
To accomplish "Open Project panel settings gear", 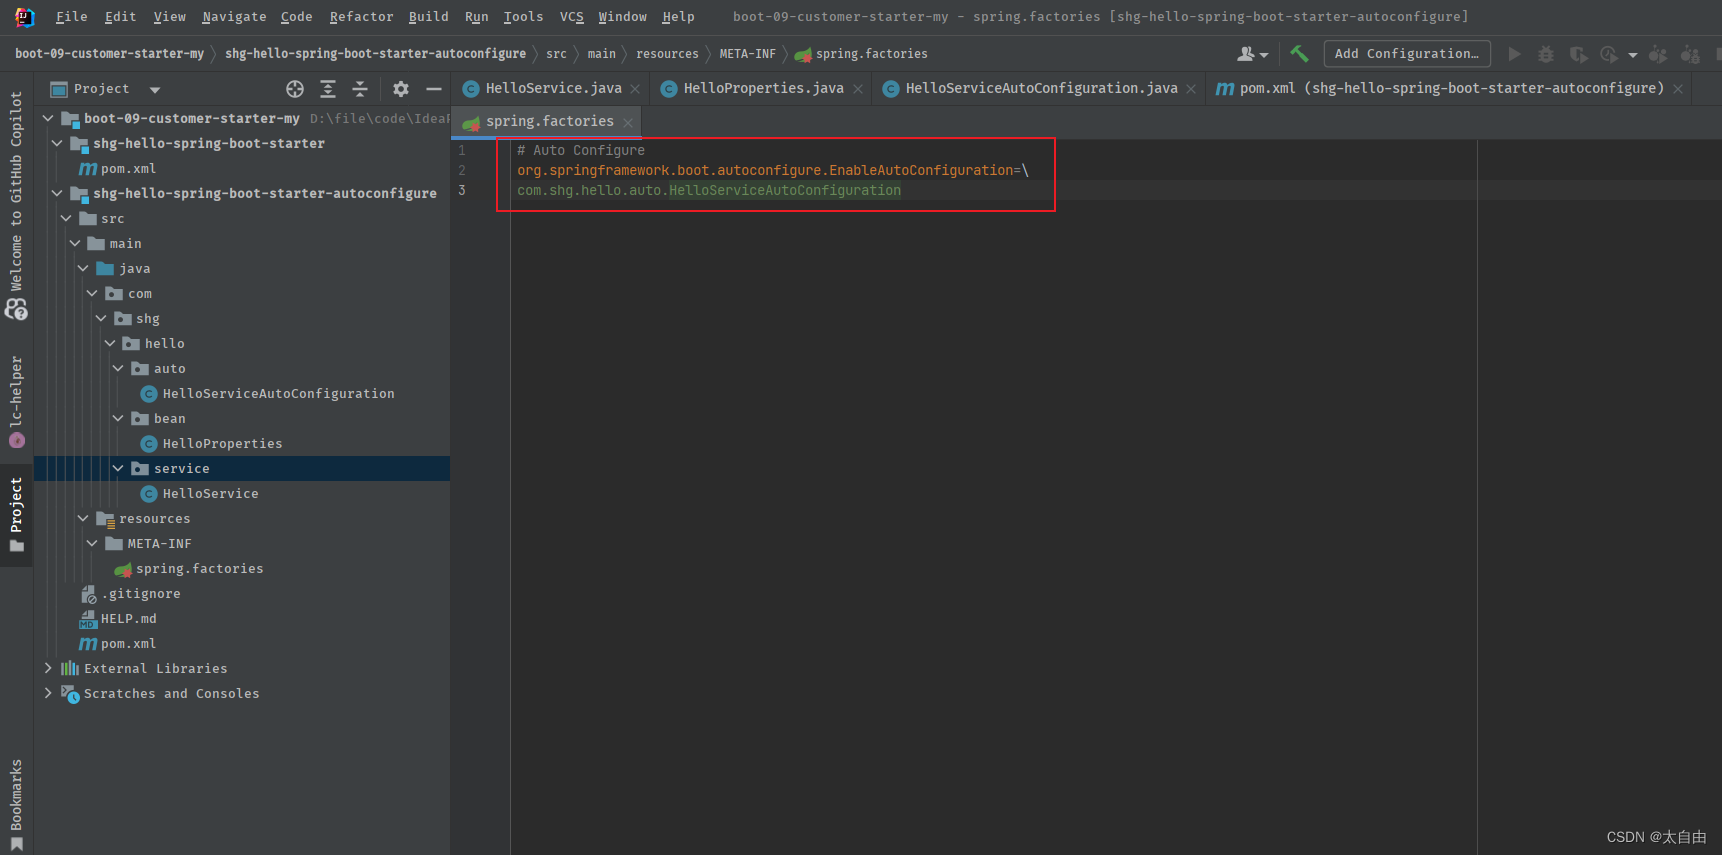I will click(x=401, y=89).
